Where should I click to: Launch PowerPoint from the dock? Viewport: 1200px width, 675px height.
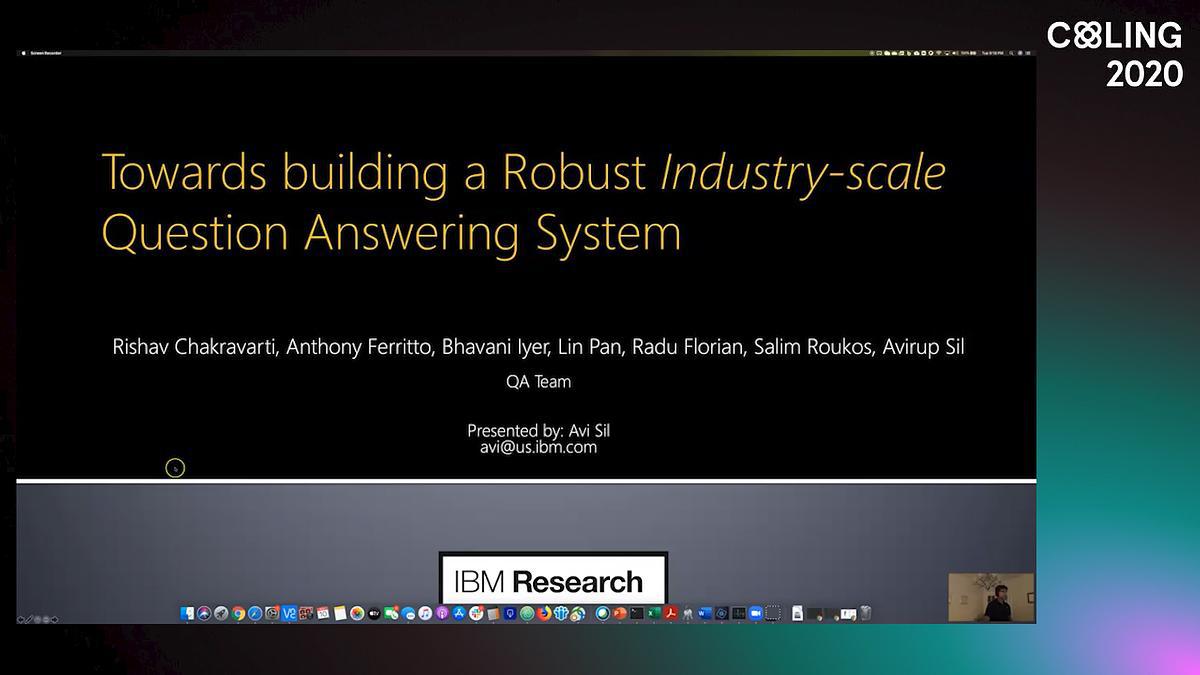pos(619,613)
